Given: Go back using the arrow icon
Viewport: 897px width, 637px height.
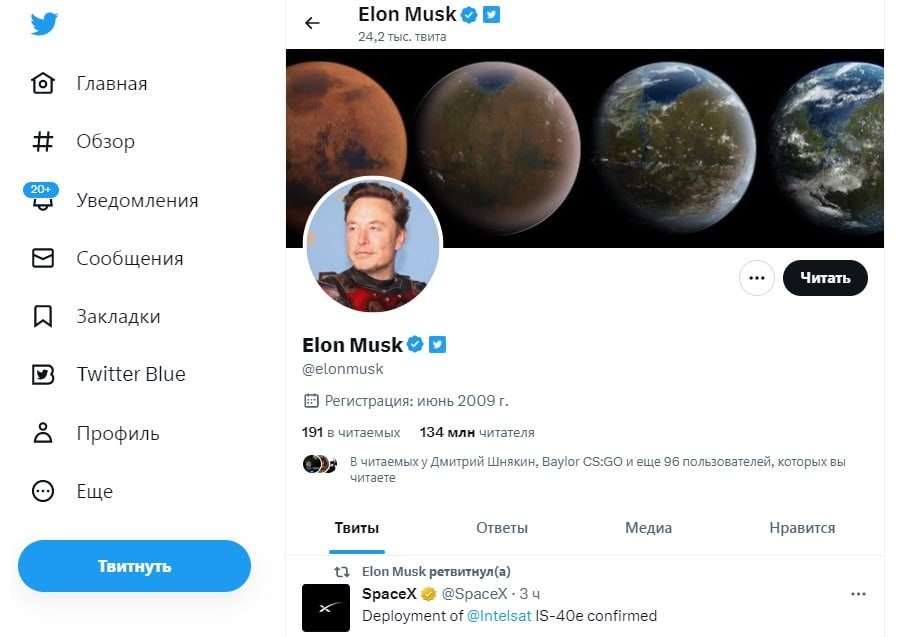Looking at the screenshot, I should coord(312,23).
